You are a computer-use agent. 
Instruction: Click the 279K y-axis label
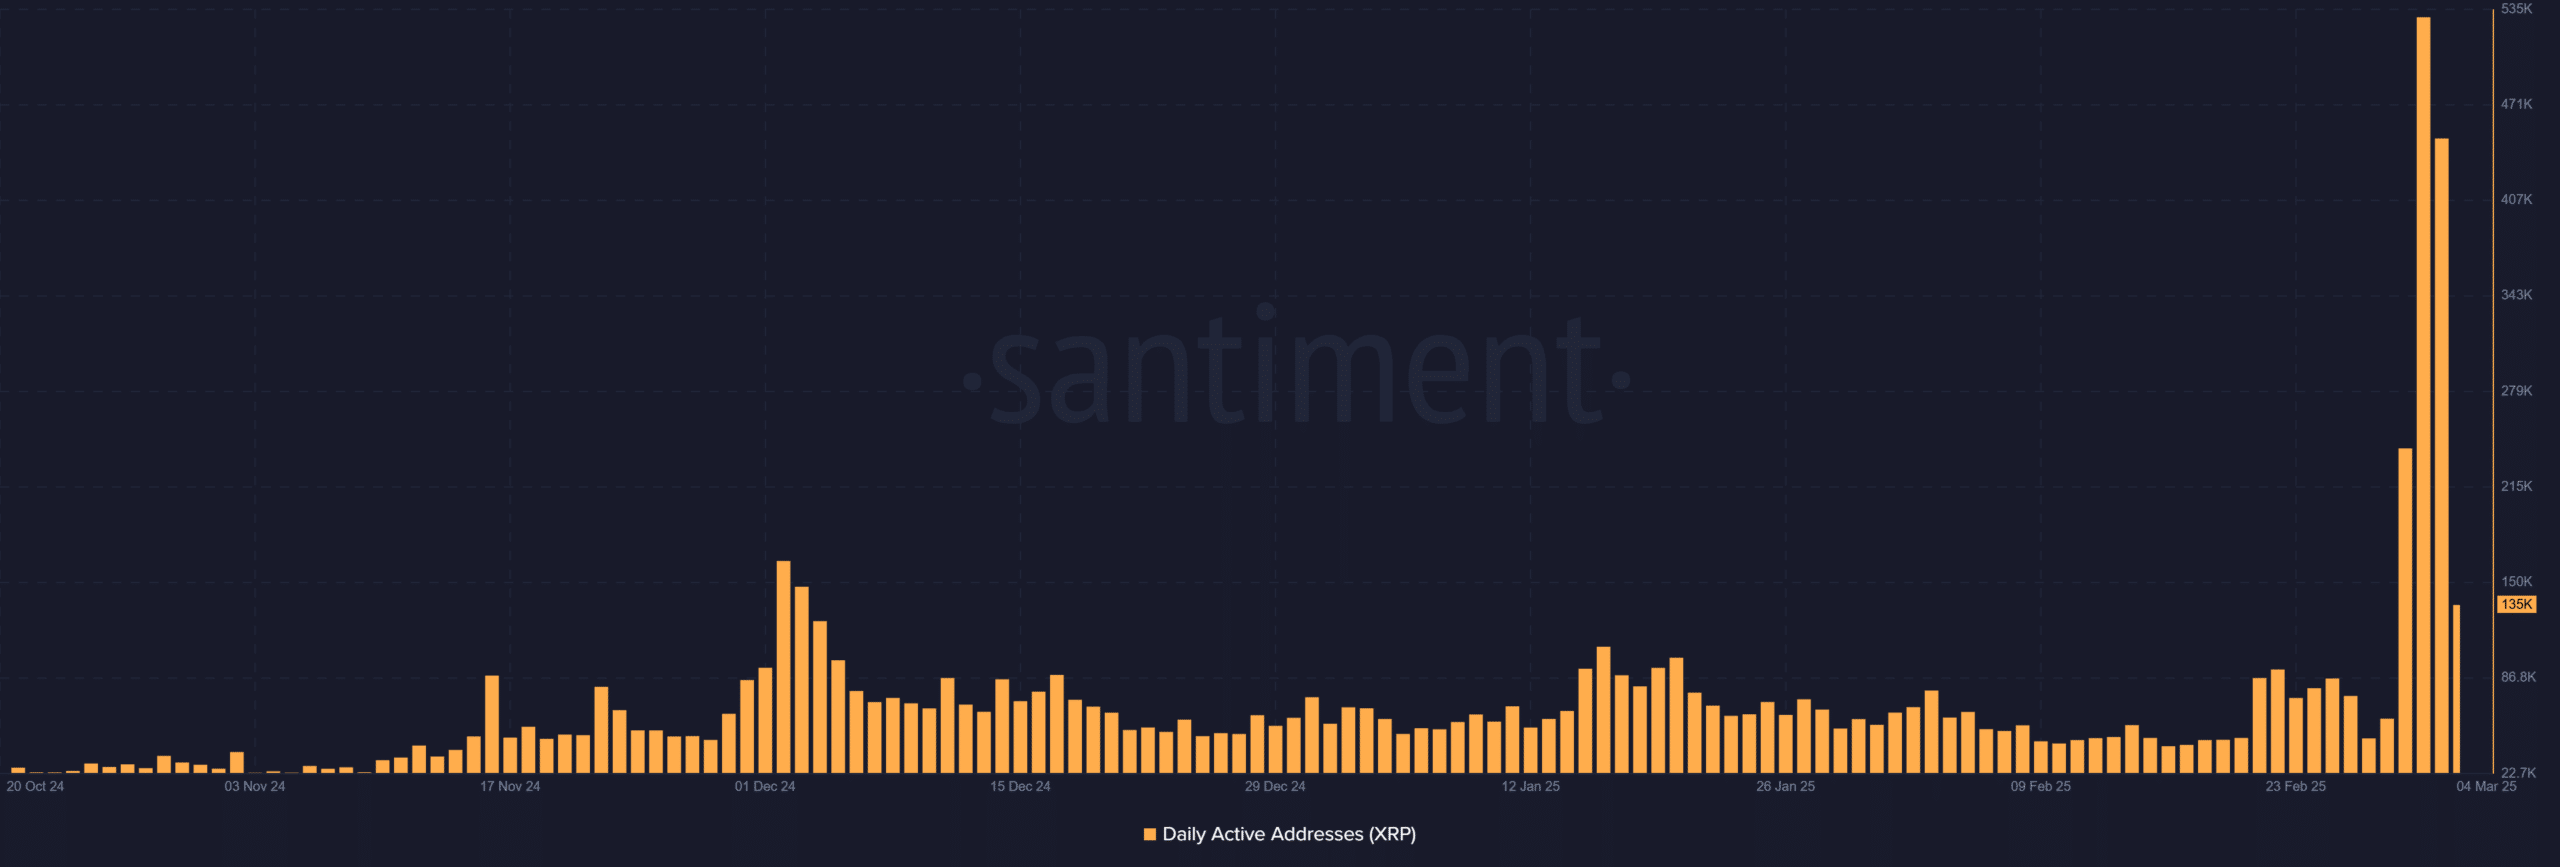click(x=2516, y=391)
